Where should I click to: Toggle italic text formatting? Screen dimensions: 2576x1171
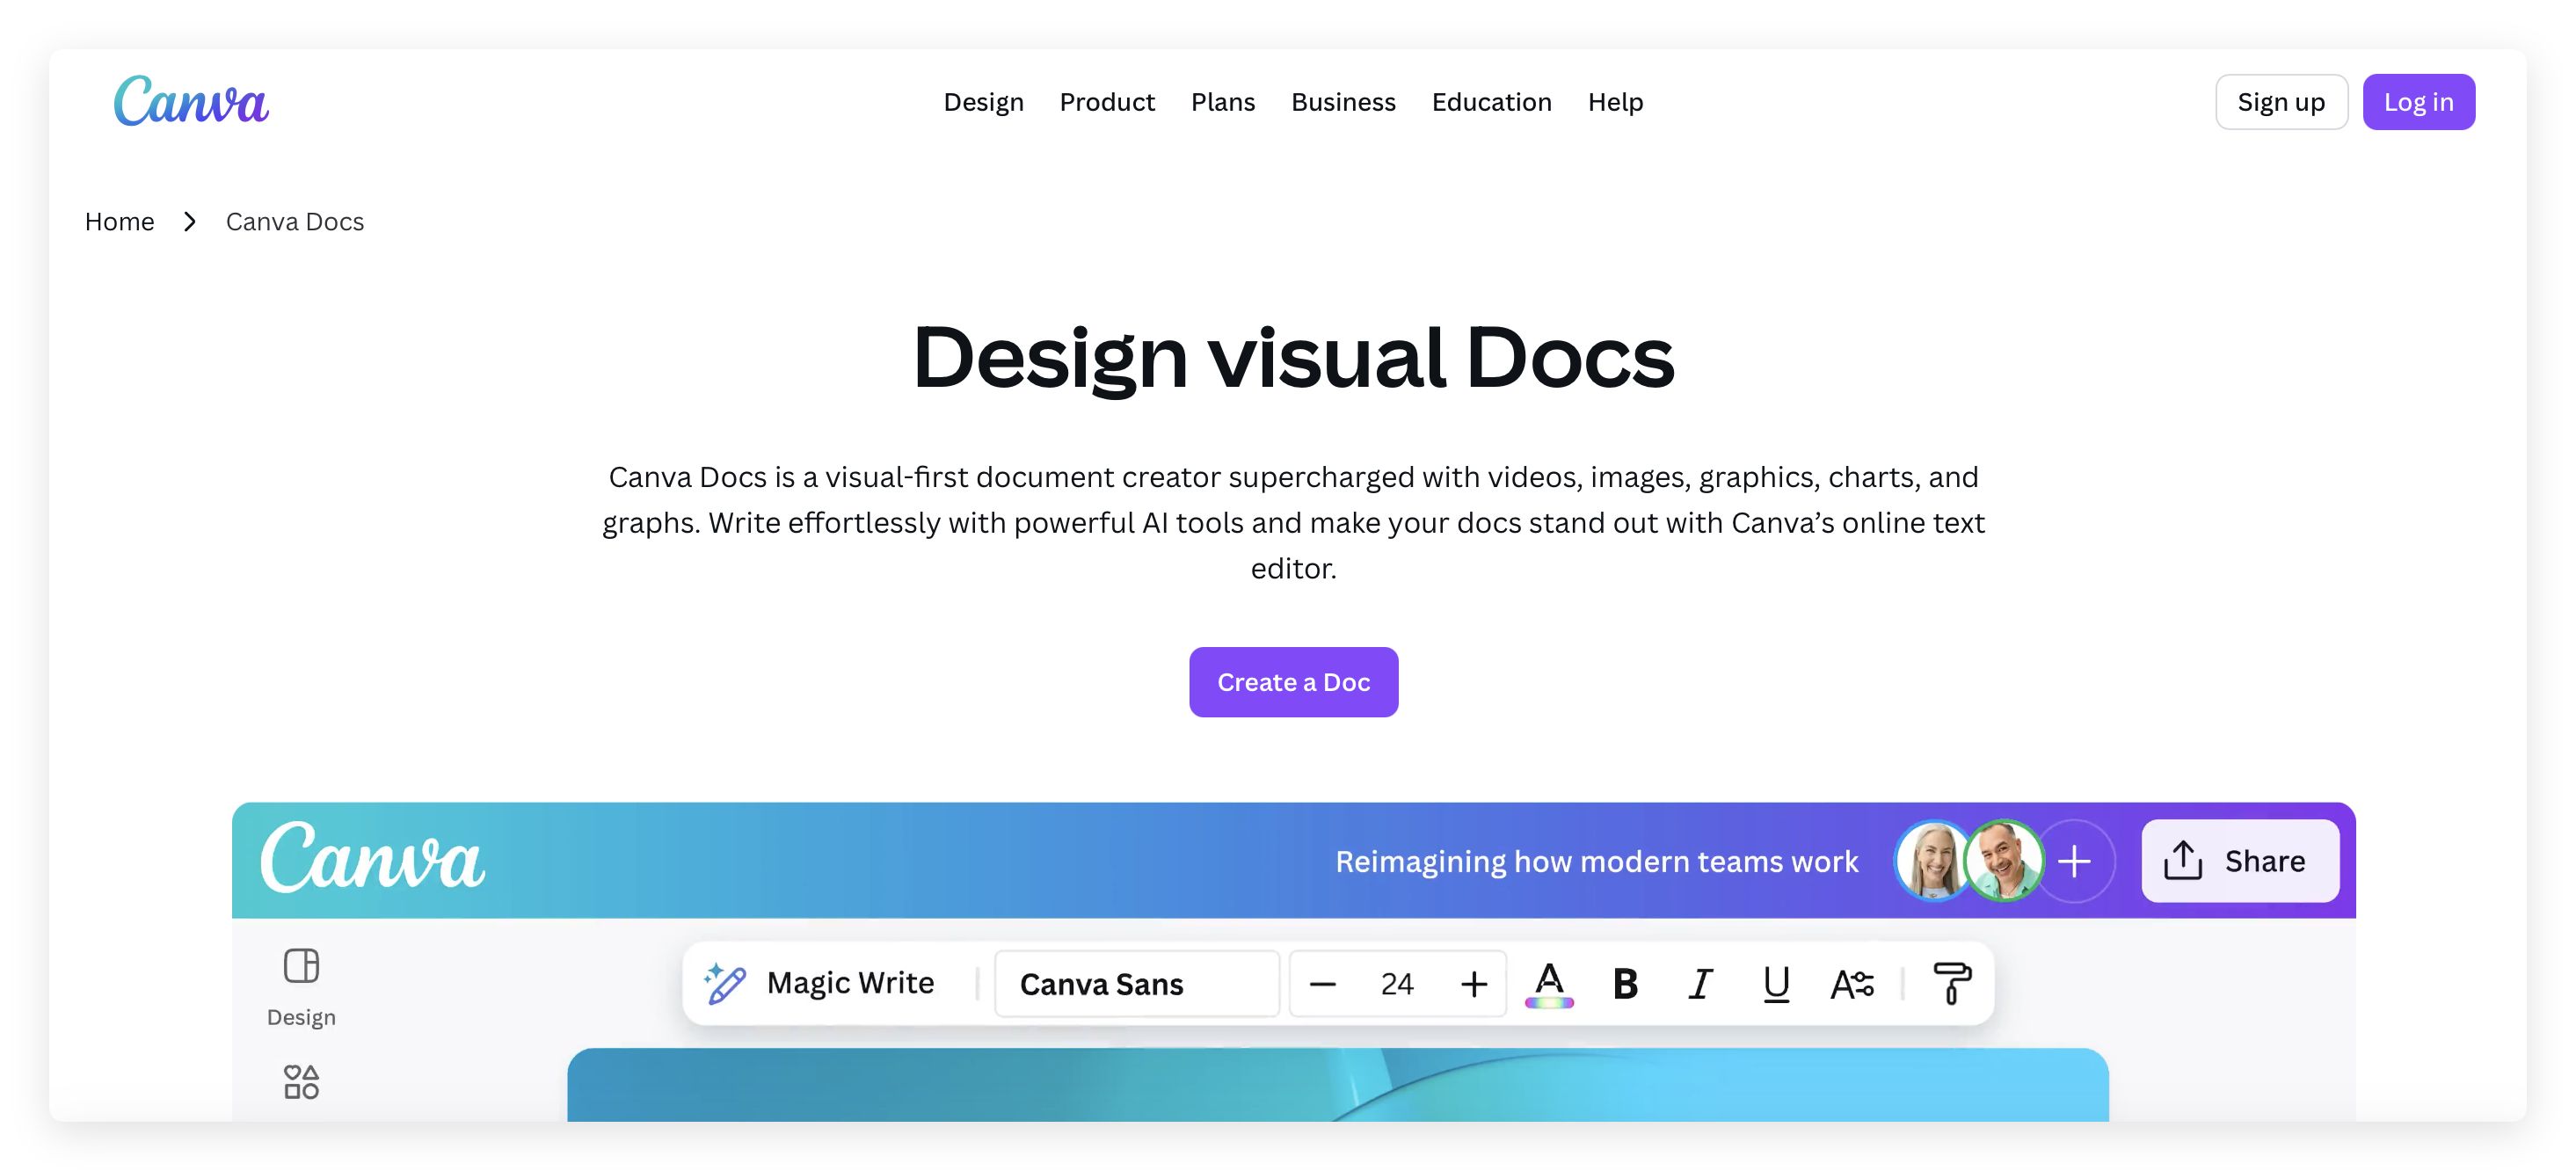point(1700,984)
